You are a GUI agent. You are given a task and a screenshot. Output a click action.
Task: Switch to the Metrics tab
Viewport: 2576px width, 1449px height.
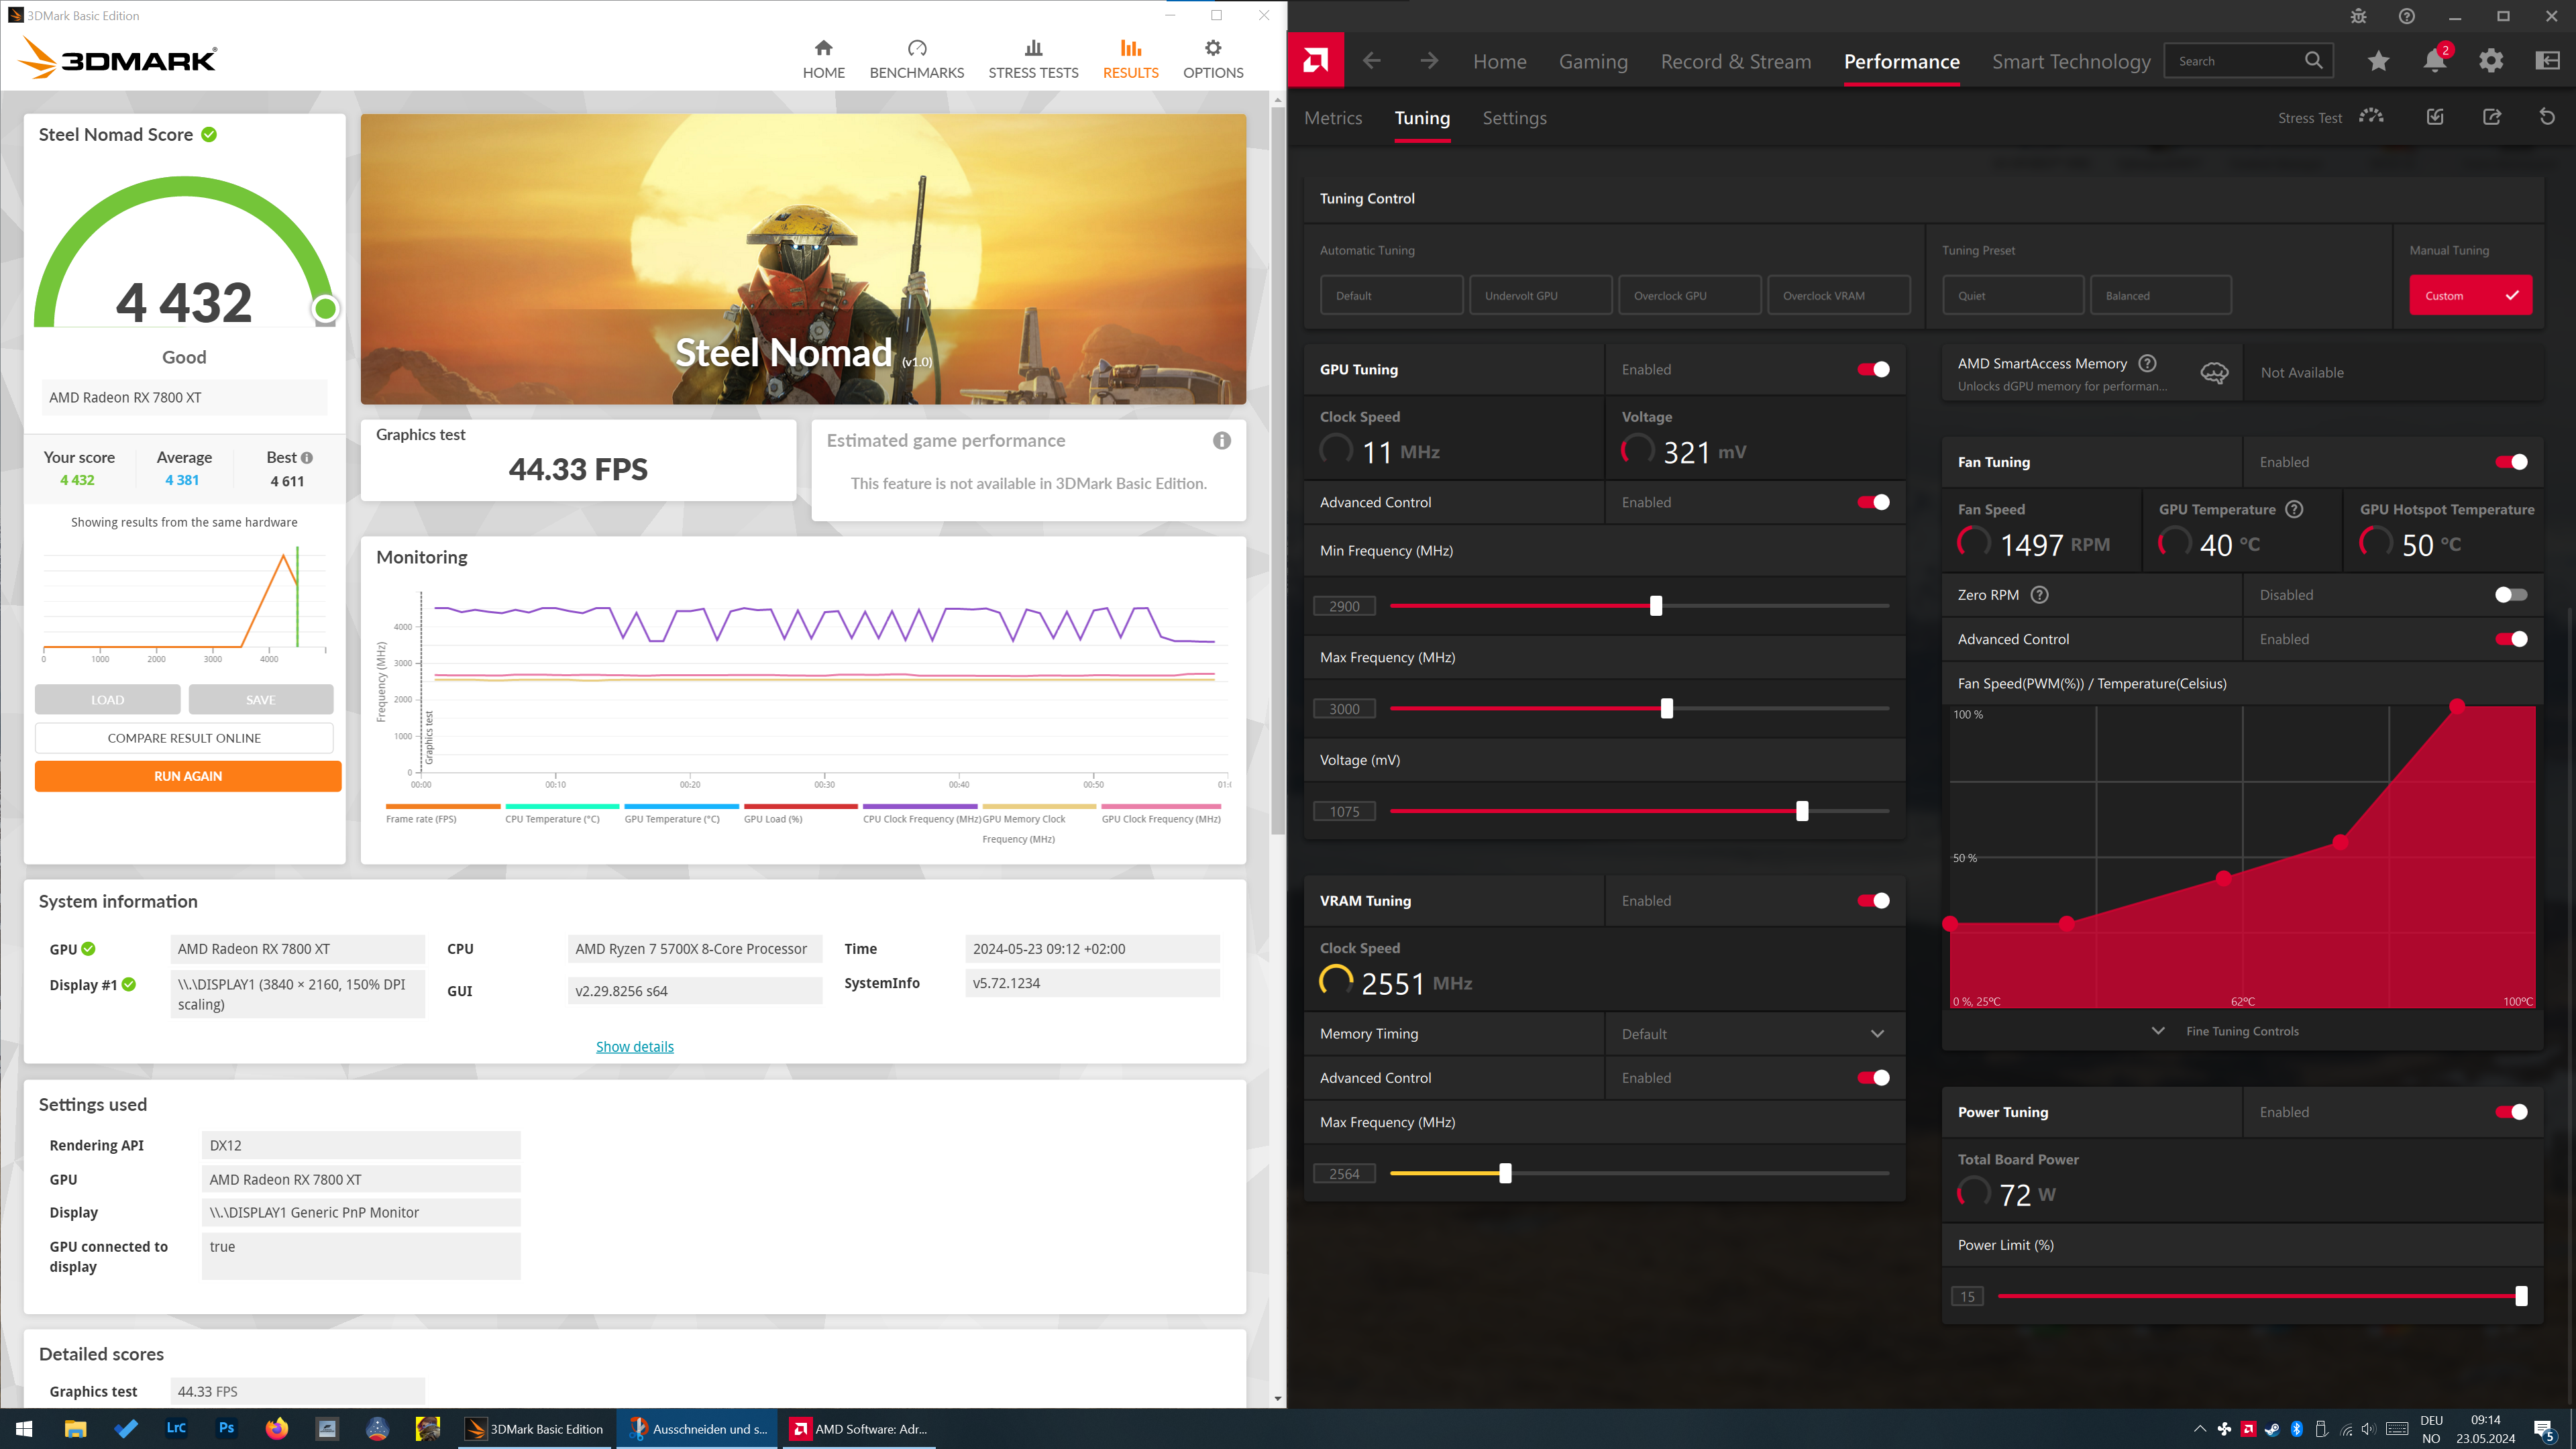(1333, 118)
